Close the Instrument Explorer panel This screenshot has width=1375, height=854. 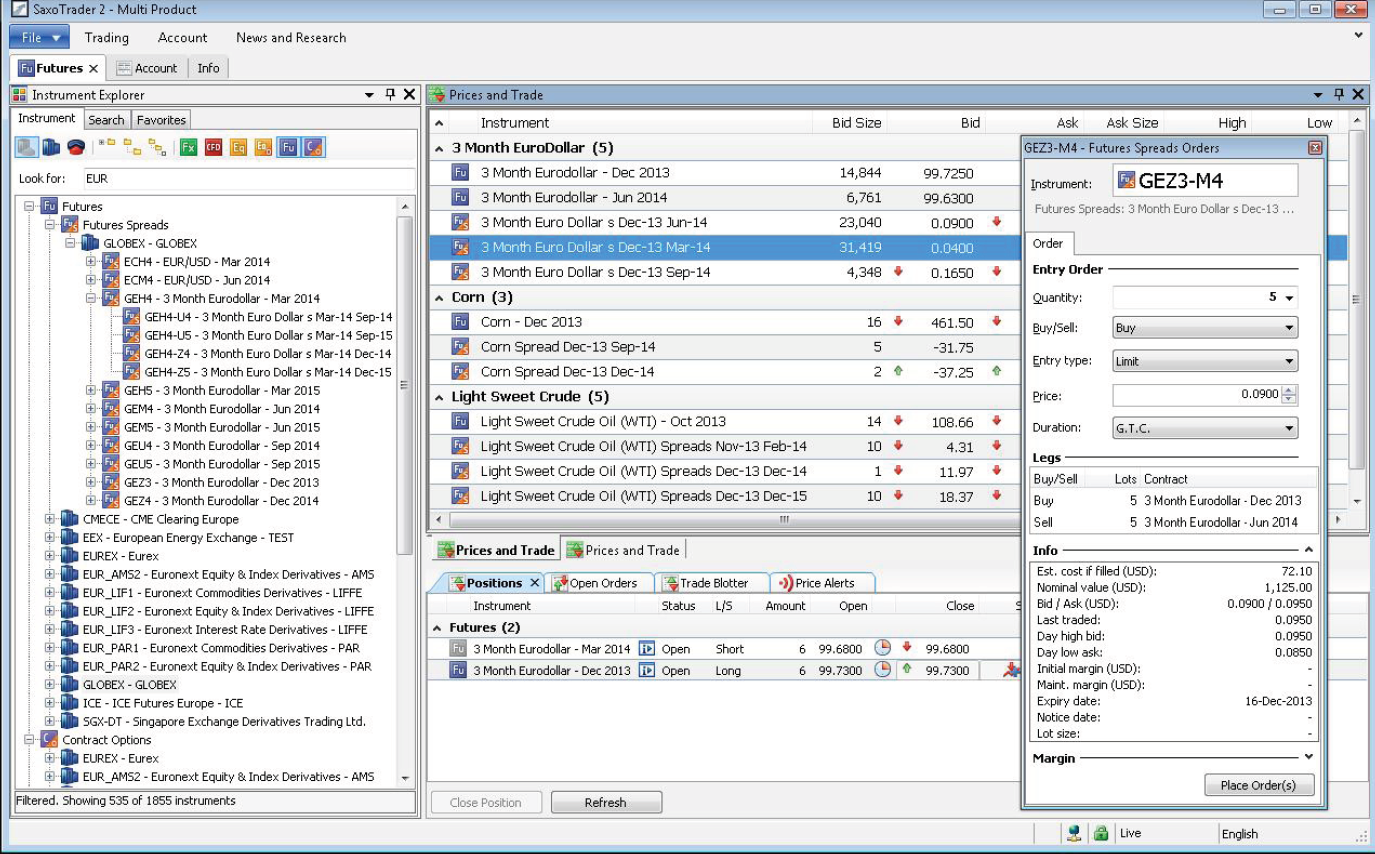409,95
